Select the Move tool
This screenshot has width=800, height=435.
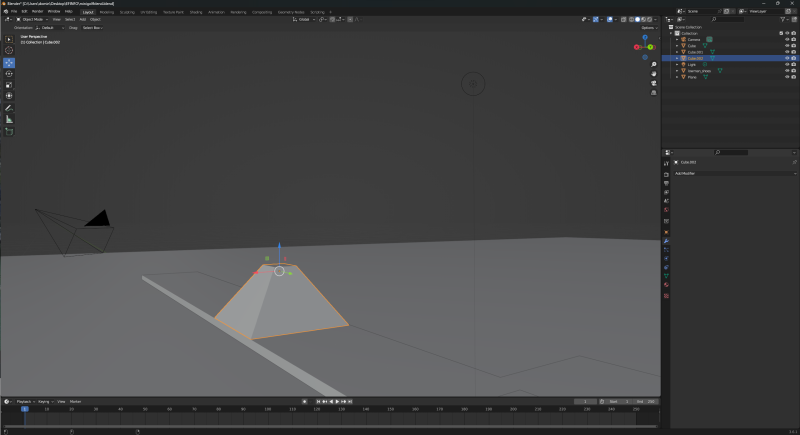(x=9, y=63)
